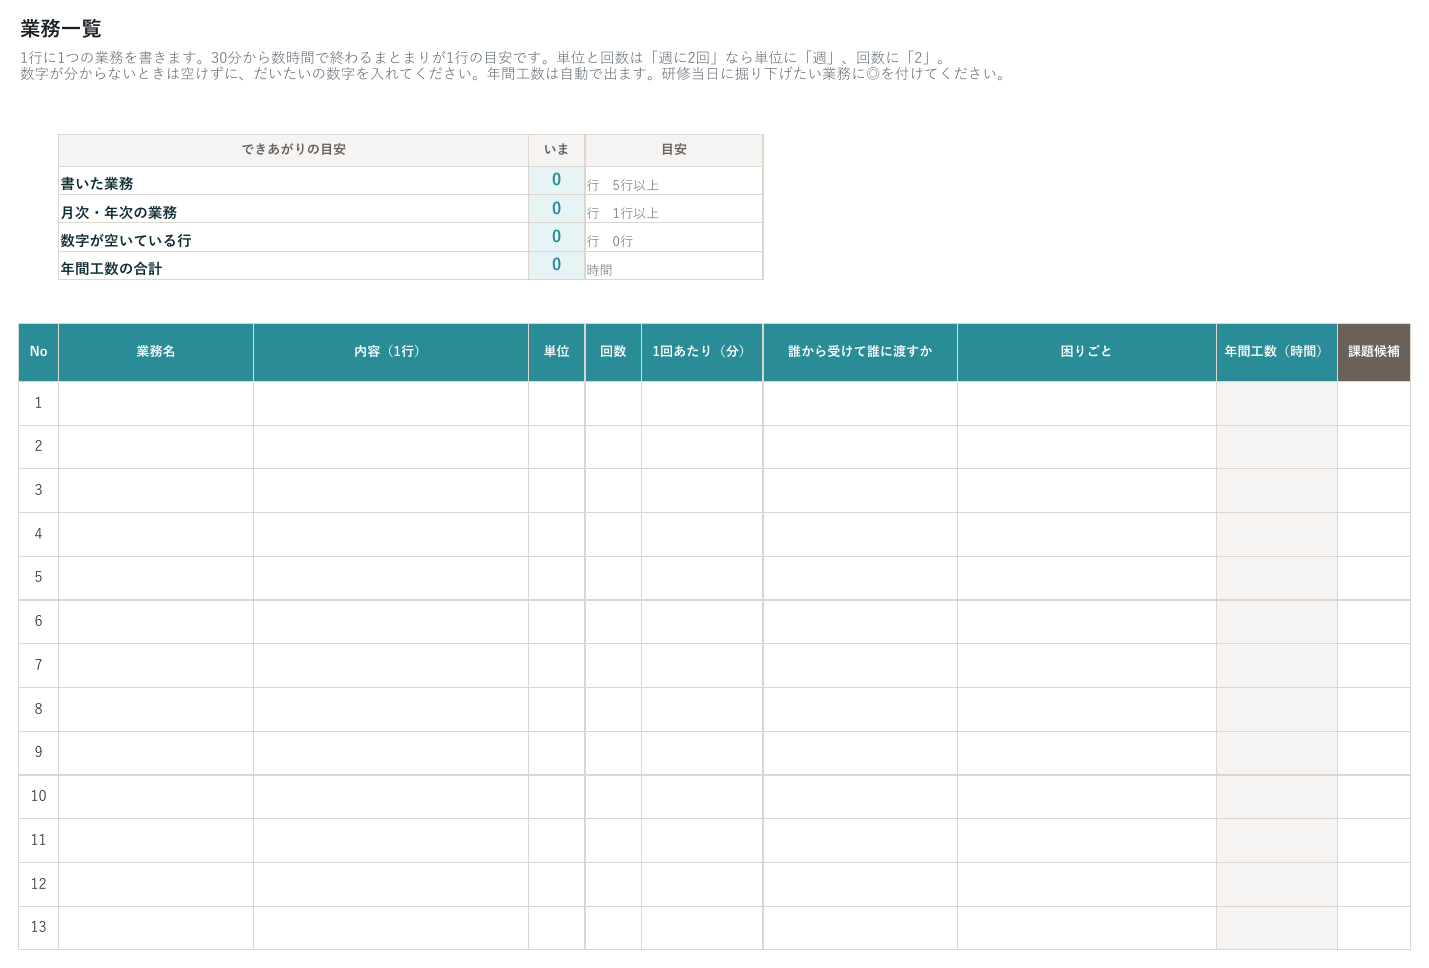
Task: Click the 困りごと cell in row 7
Action: (1087, 665)
